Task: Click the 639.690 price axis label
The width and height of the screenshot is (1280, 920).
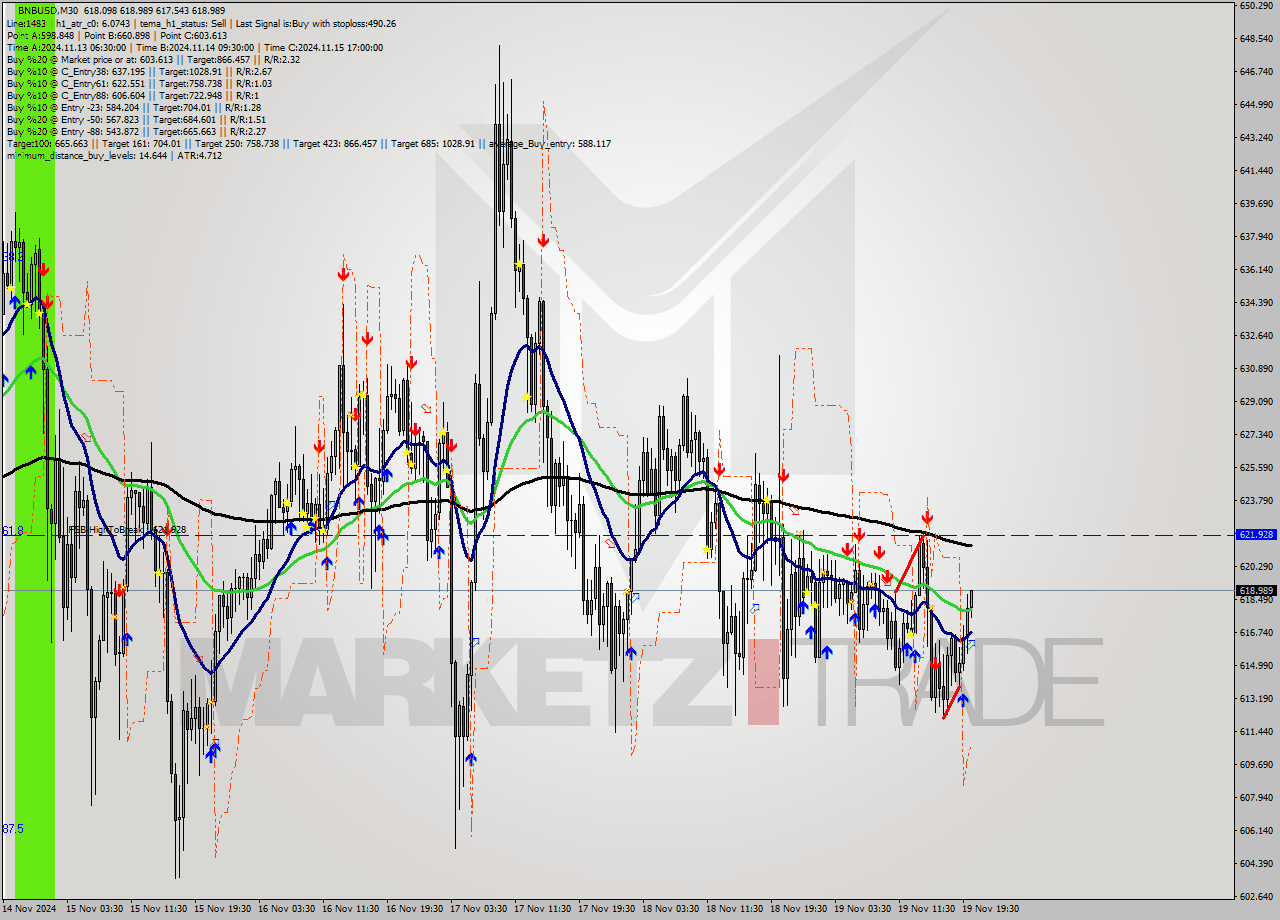Action: (x=1255, y=204)
